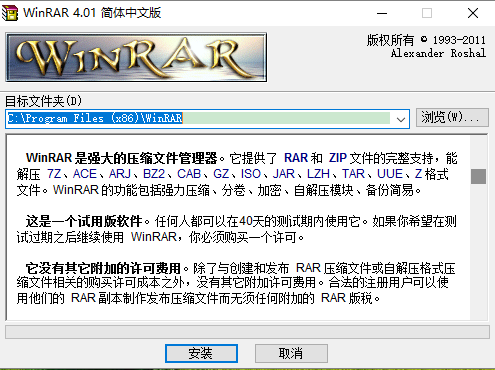The width and height of the screenshot is (495, 370).
Task: Click the WinRAR logo banner
Action: 136,57
